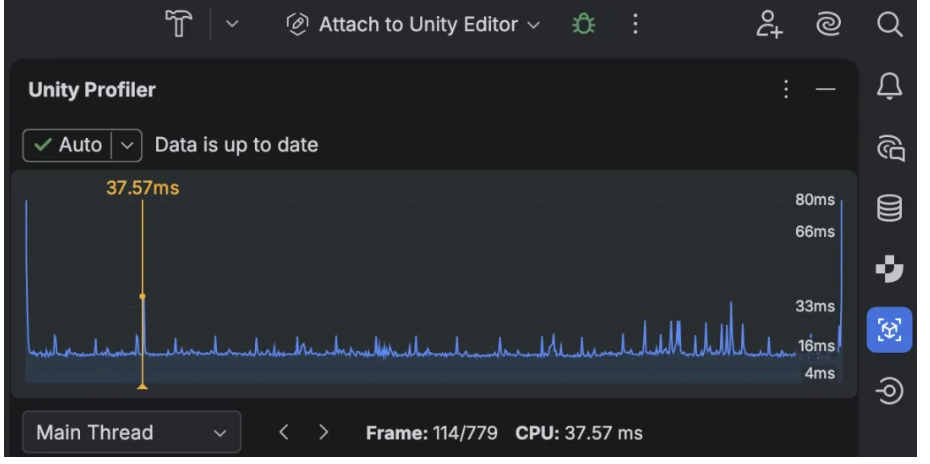Open toolbar more actions vertical dots
The image size is (930, 464).
[635, 24]
